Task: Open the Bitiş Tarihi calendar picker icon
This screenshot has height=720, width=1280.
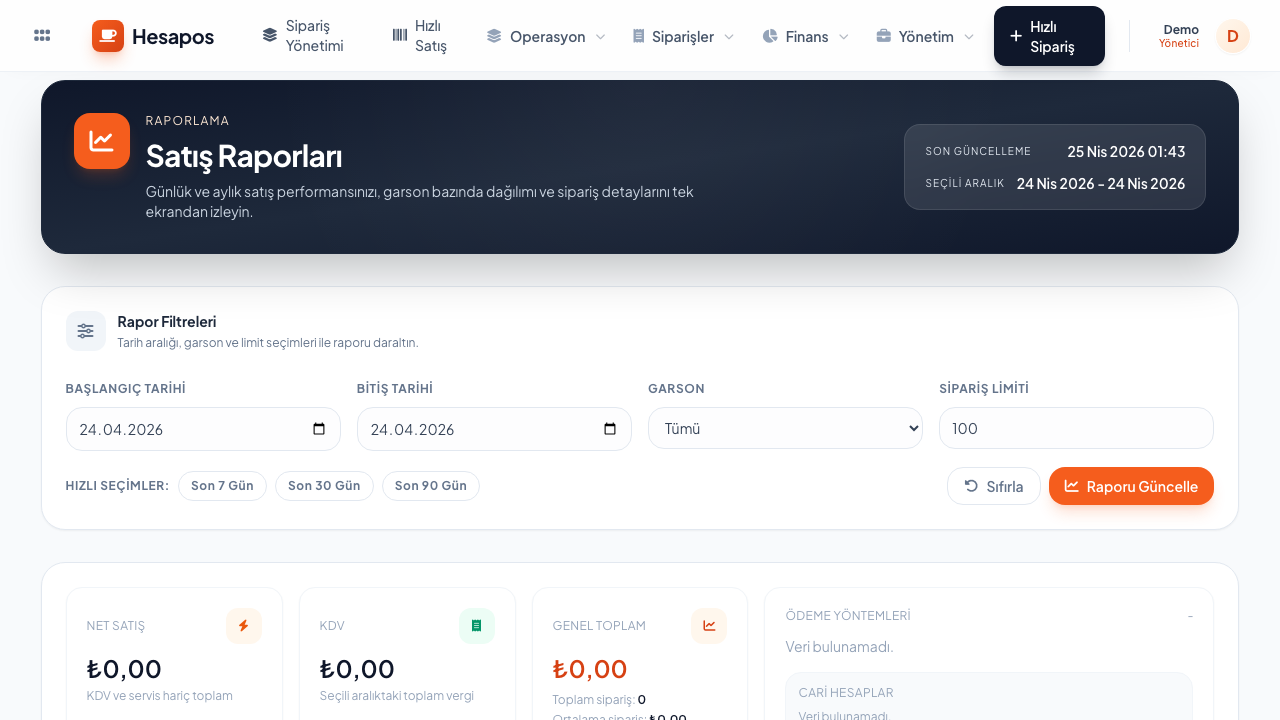Action: pyautogui.click(x=610, y=429)
